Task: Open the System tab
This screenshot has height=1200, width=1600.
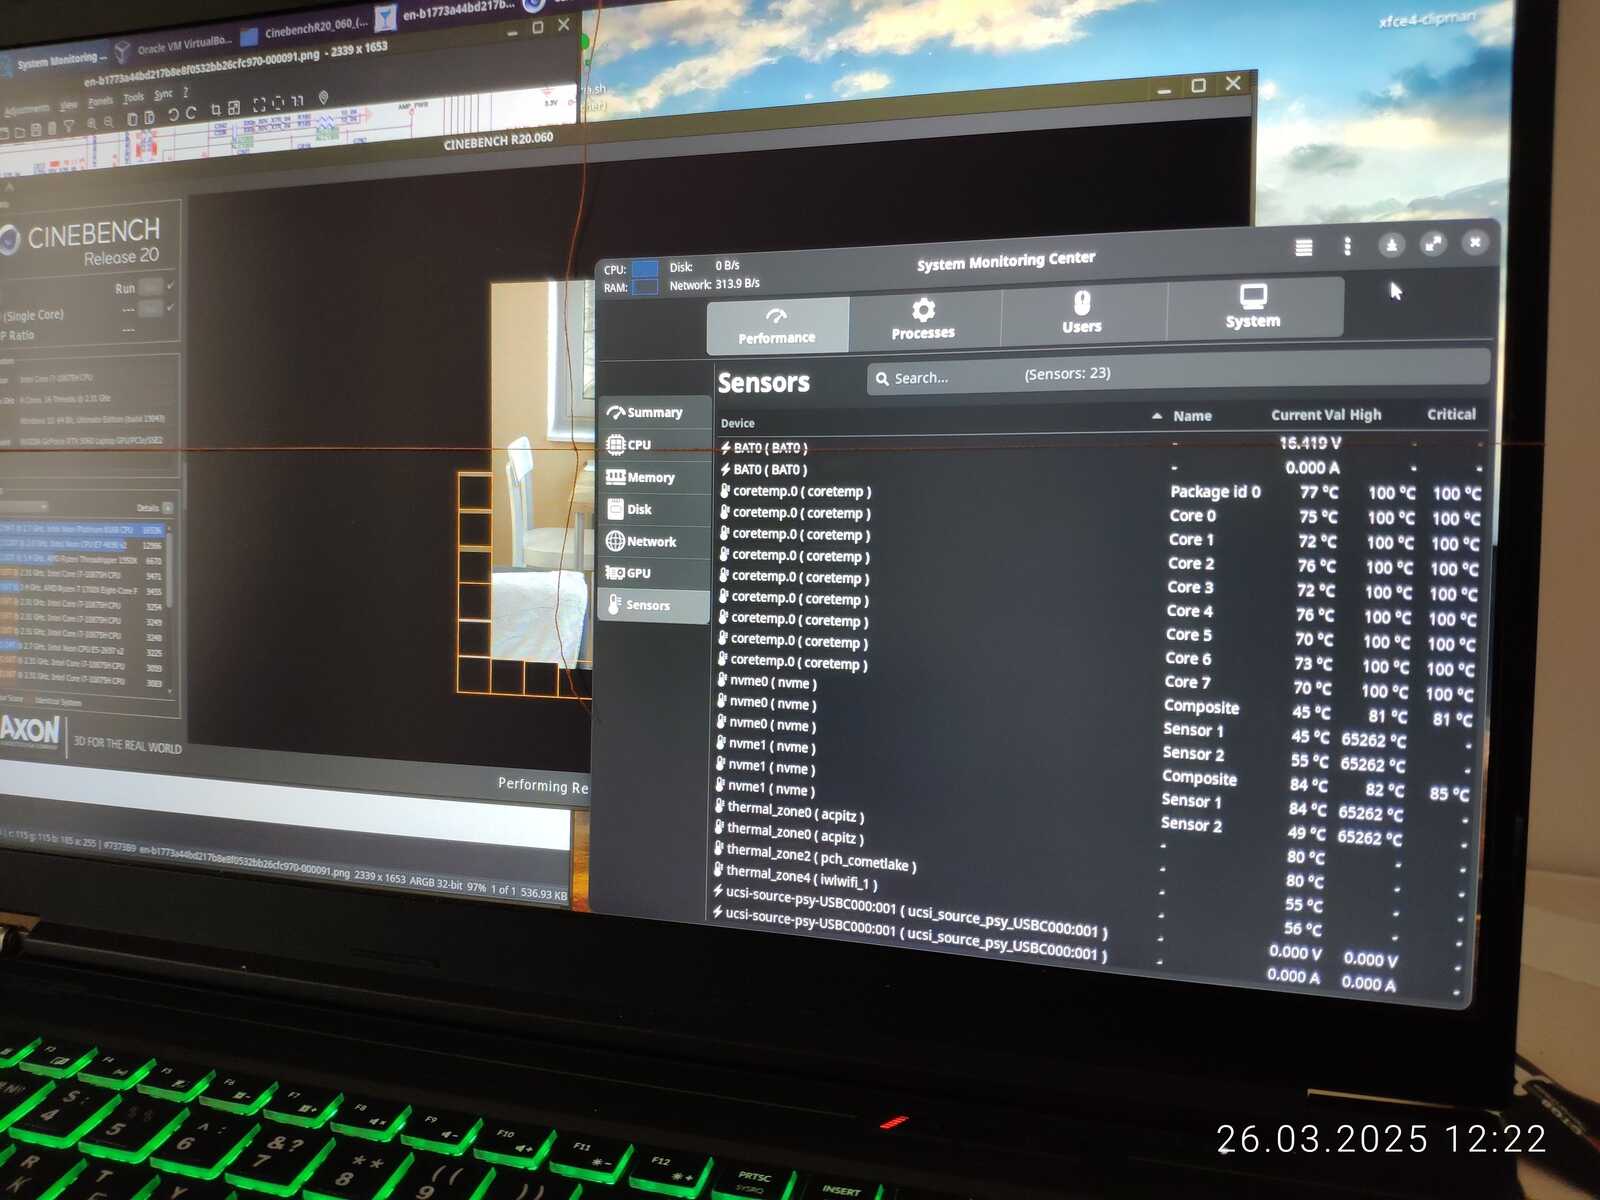Action: coord(1253,307)
